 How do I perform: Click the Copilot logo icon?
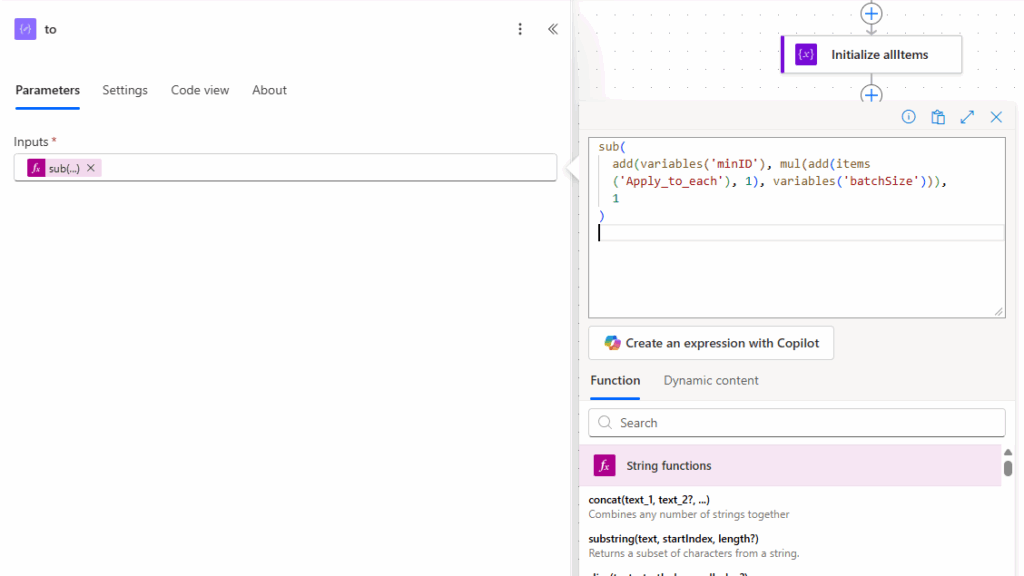[612, 343]
